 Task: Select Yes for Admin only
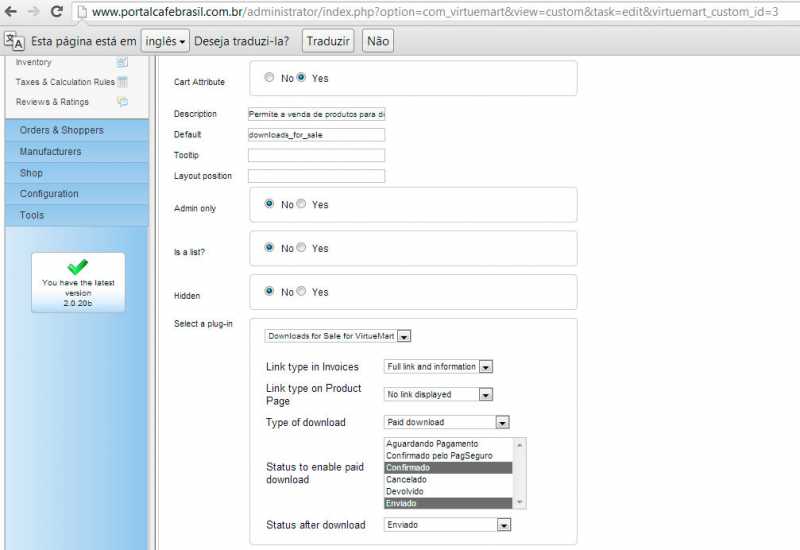click(301, 204)
